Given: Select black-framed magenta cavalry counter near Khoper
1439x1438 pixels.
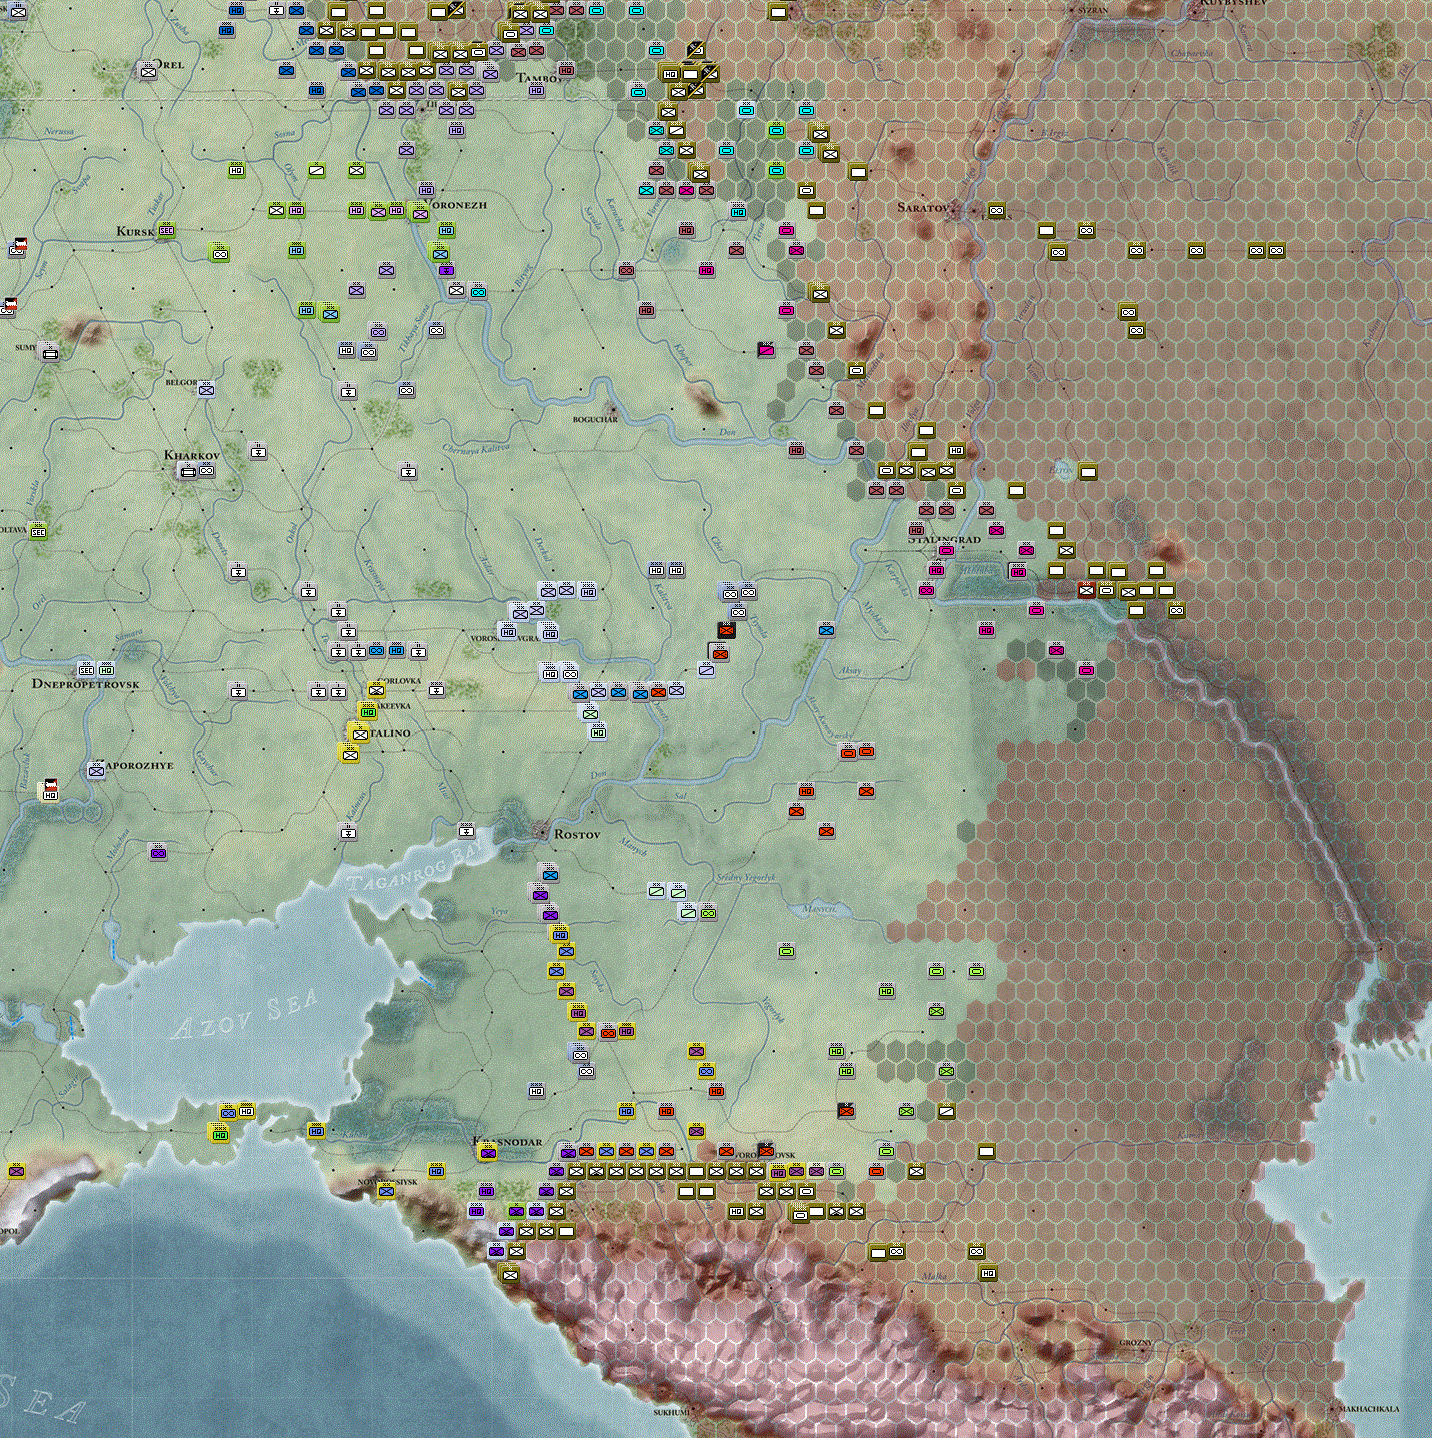Looking at the screenshot, I should click(x=766, y=350).
